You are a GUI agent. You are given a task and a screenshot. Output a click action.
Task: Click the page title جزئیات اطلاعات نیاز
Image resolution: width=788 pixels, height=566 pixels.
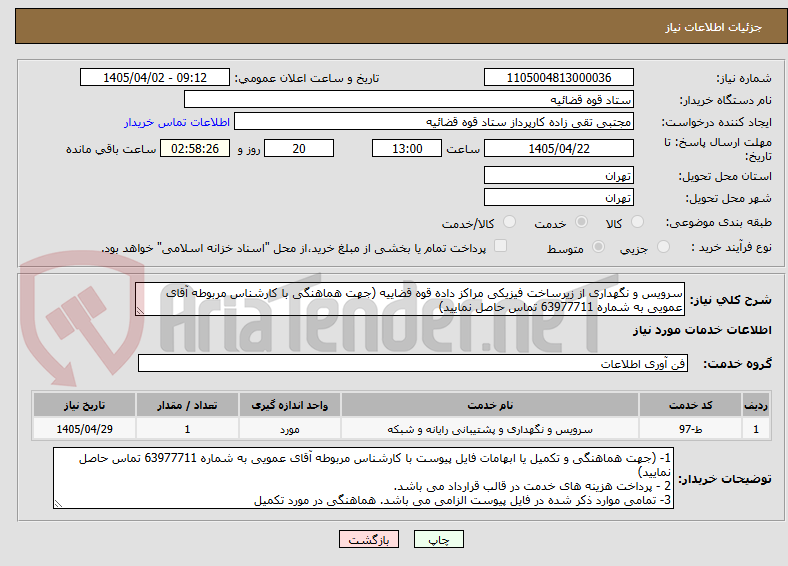714,27
